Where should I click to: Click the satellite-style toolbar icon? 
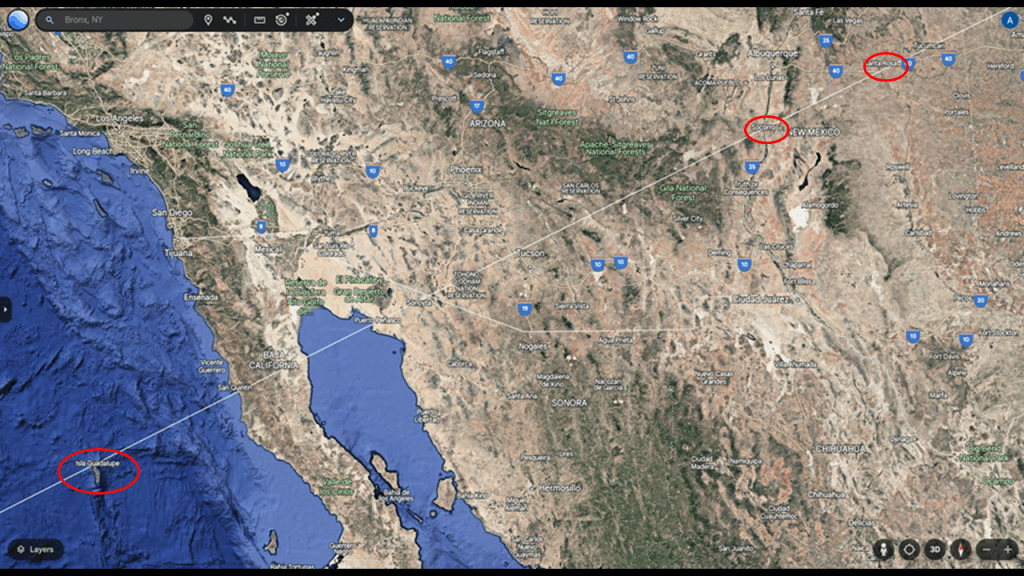coord(312,20)
